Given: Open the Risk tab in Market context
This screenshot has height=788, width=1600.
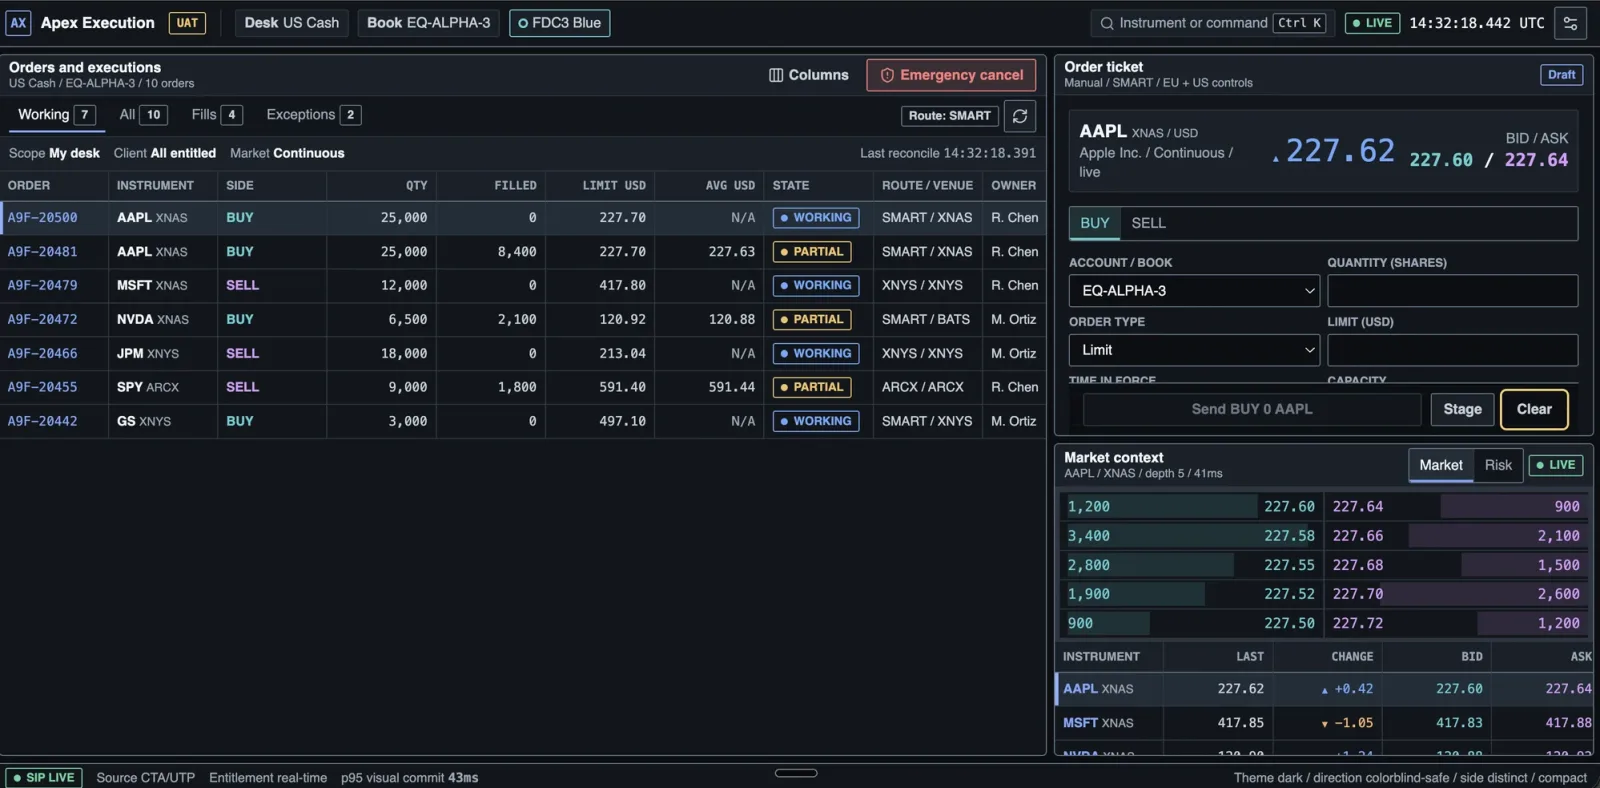Looking at the screenshot, I should [1498, 465].
